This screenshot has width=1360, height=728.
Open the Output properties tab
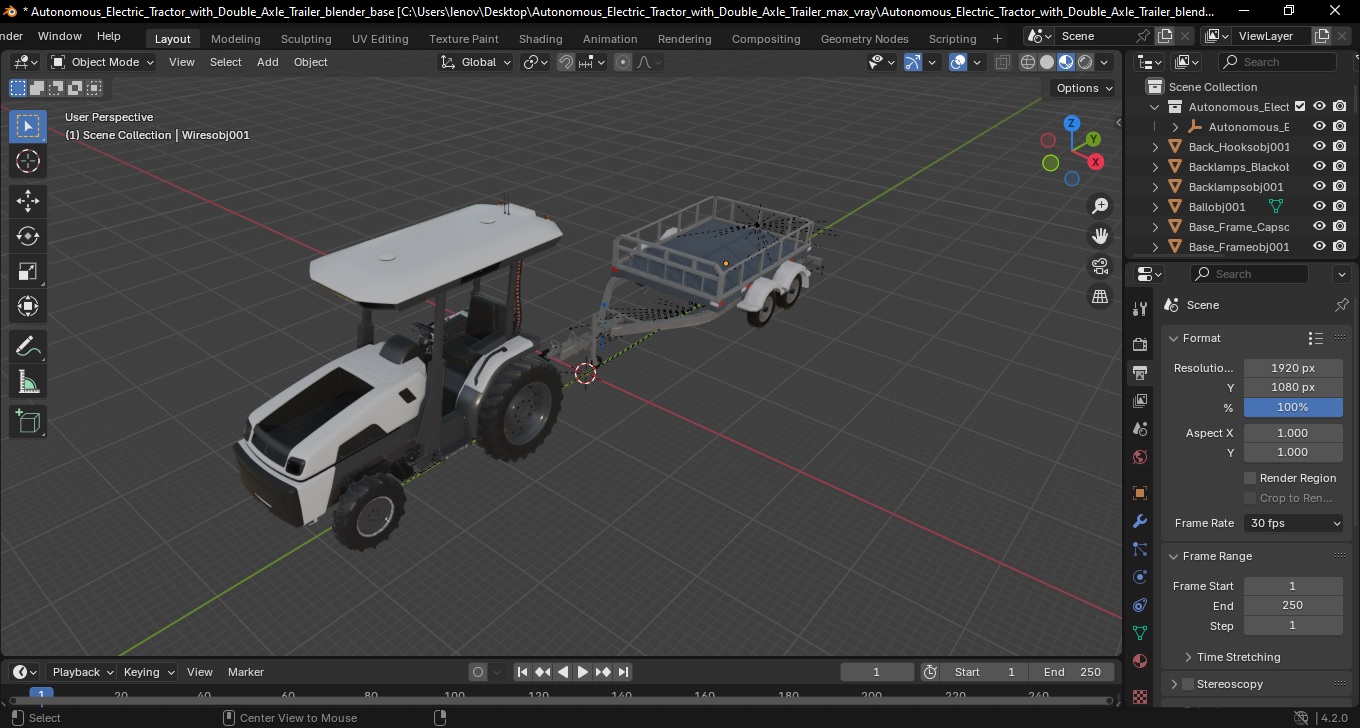[1140, 373]
